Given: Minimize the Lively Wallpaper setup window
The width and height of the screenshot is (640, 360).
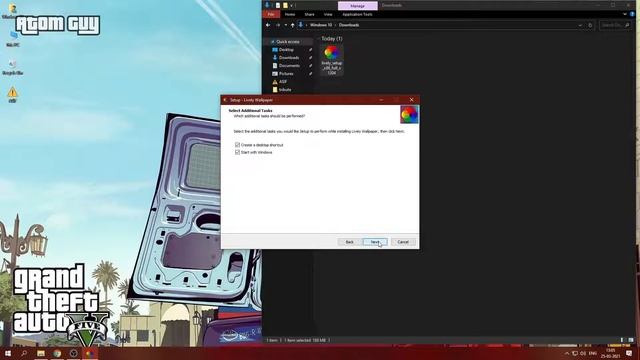Looking at the screenshot, I should click(x=381, y=100).
